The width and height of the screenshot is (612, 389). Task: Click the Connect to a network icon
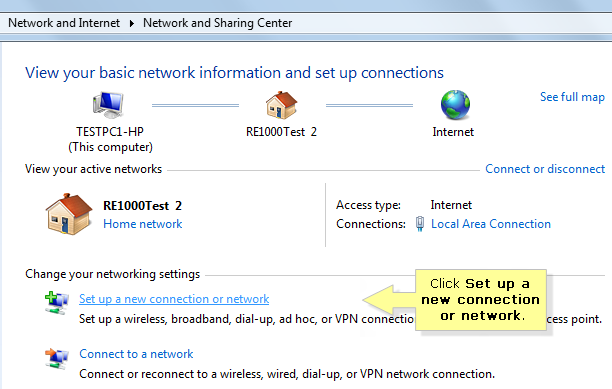[x=57, y=358]
